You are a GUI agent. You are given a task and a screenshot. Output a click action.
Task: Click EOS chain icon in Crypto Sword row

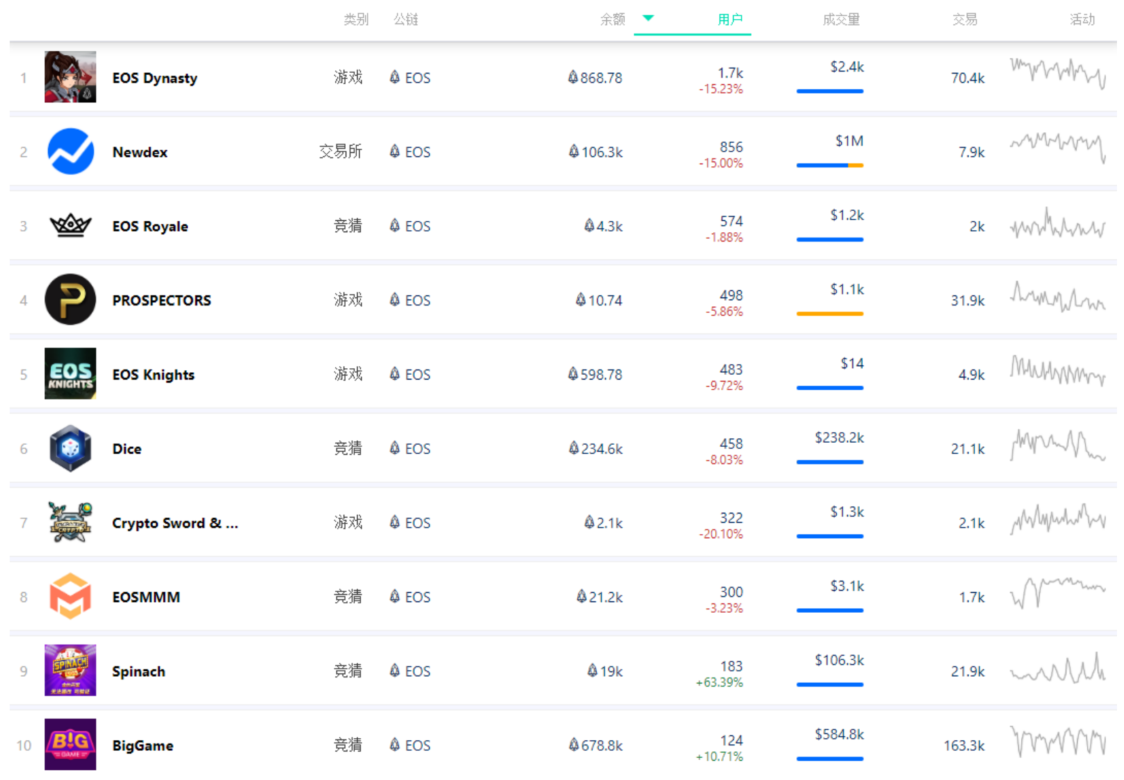(395, 522)
